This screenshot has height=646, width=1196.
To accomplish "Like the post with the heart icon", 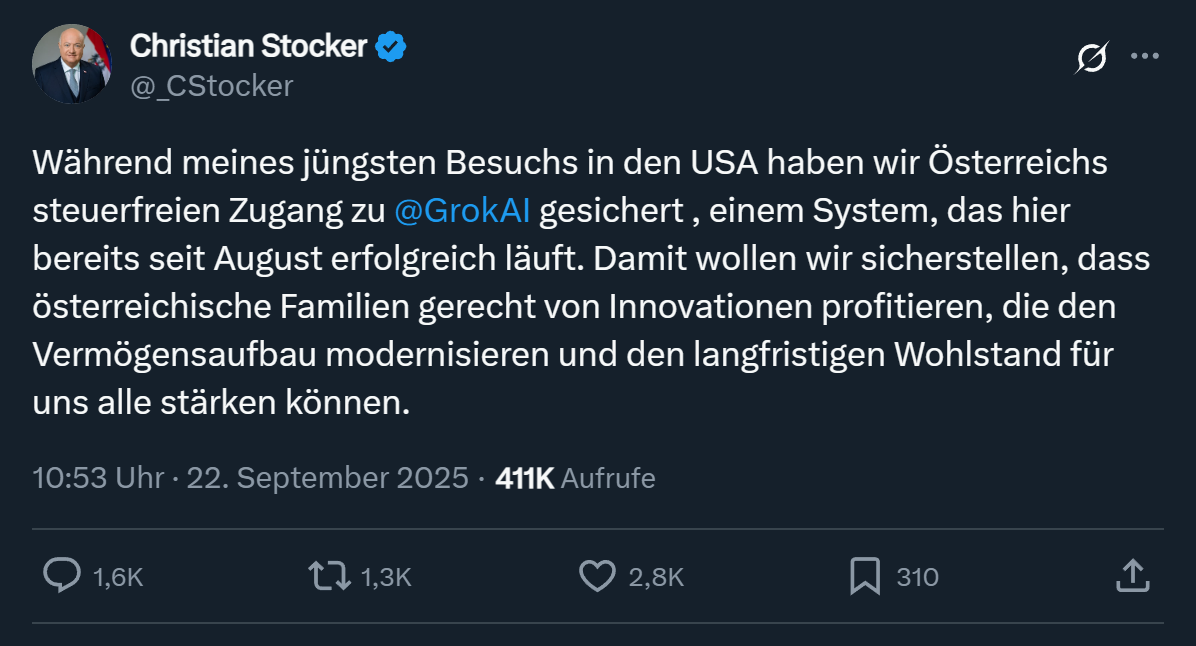I will pyautogui.click(x=597, y=576).
